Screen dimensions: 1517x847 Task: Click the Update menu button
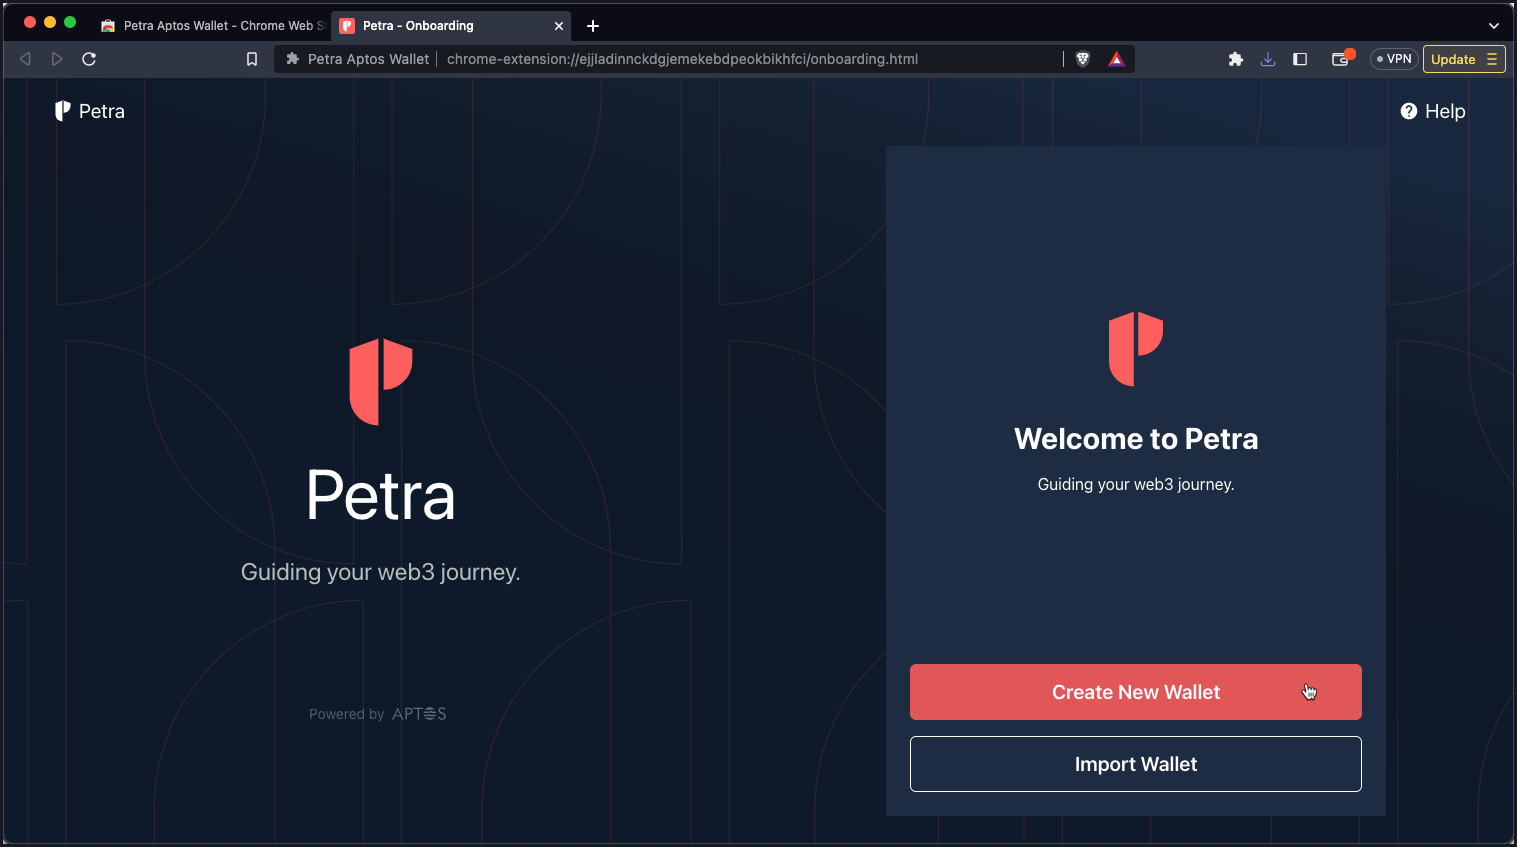(1463, 59)
